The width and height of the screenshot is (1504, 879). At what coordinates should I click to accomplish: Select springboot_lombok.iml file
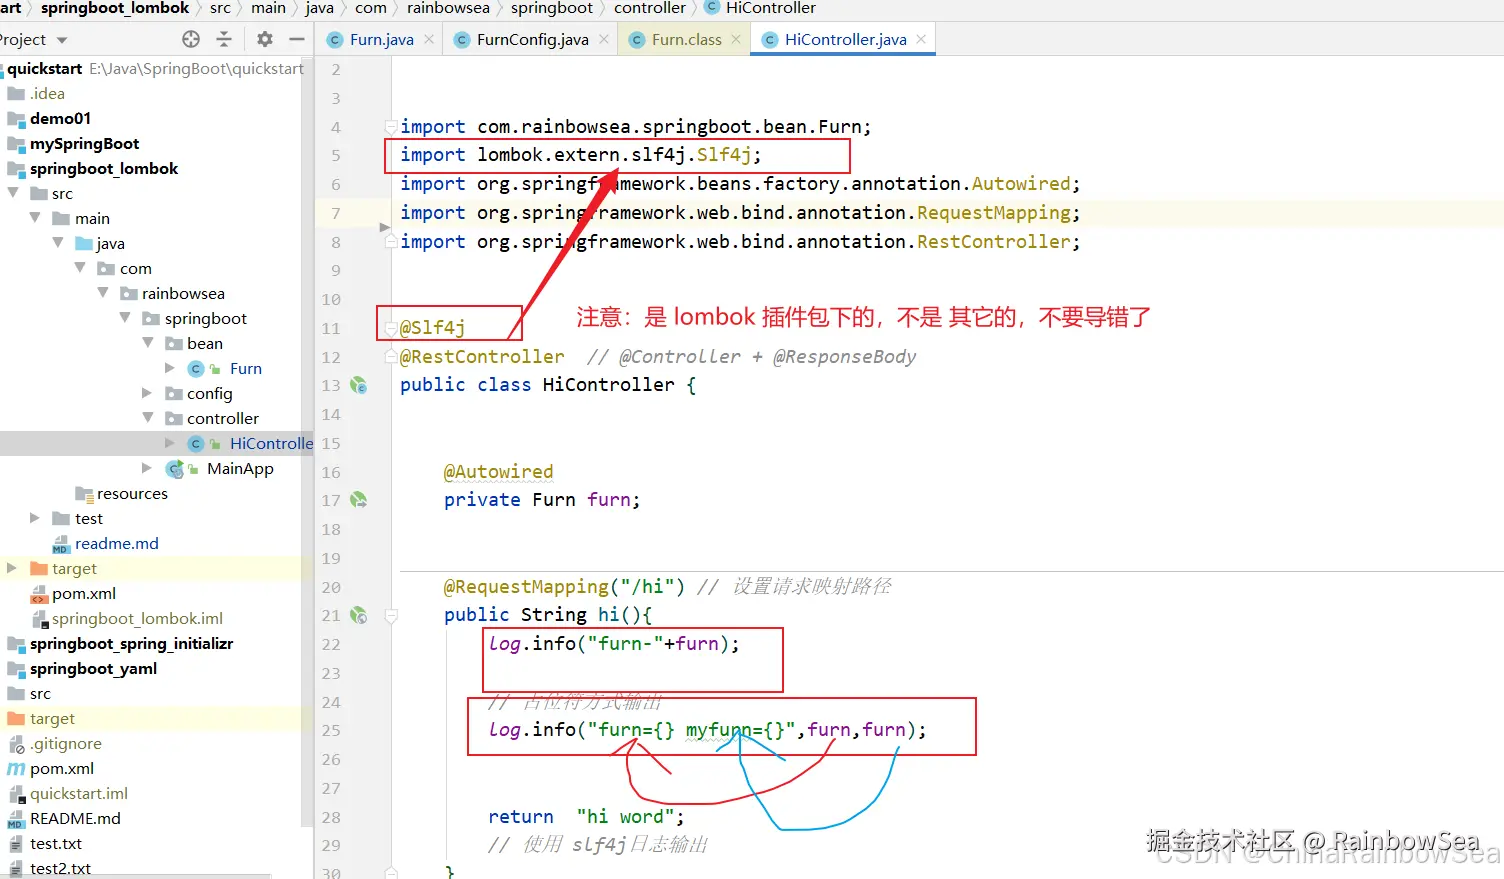tap(137, 618)
